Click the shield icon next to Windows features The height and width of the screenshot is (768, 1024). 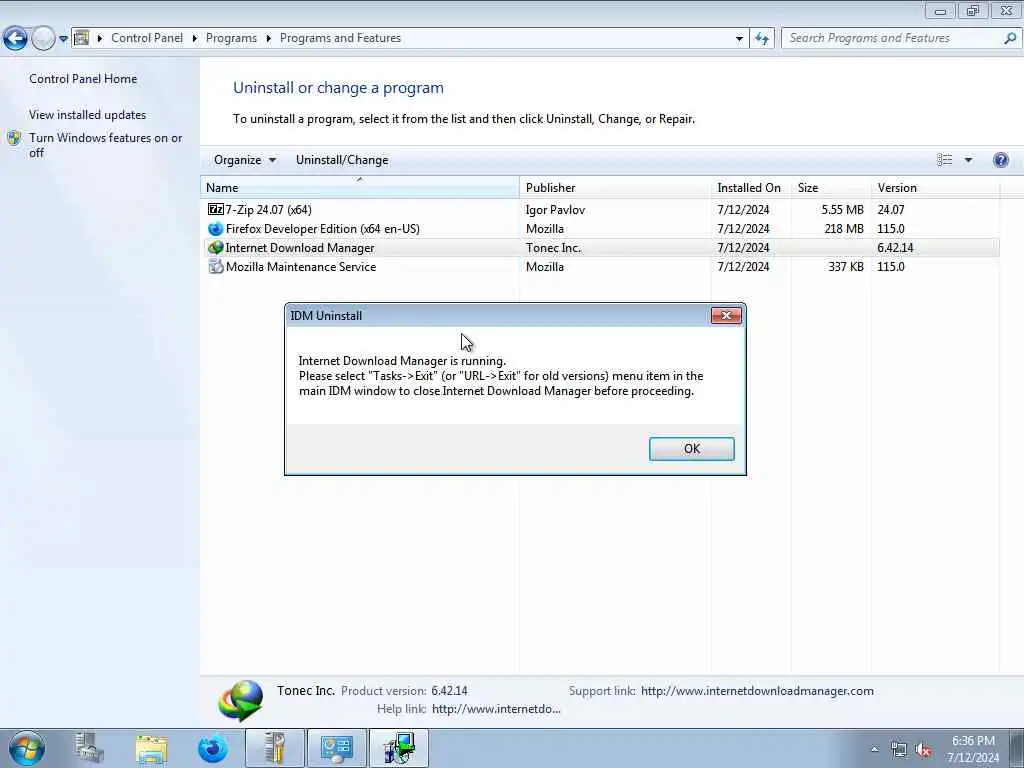14,138
